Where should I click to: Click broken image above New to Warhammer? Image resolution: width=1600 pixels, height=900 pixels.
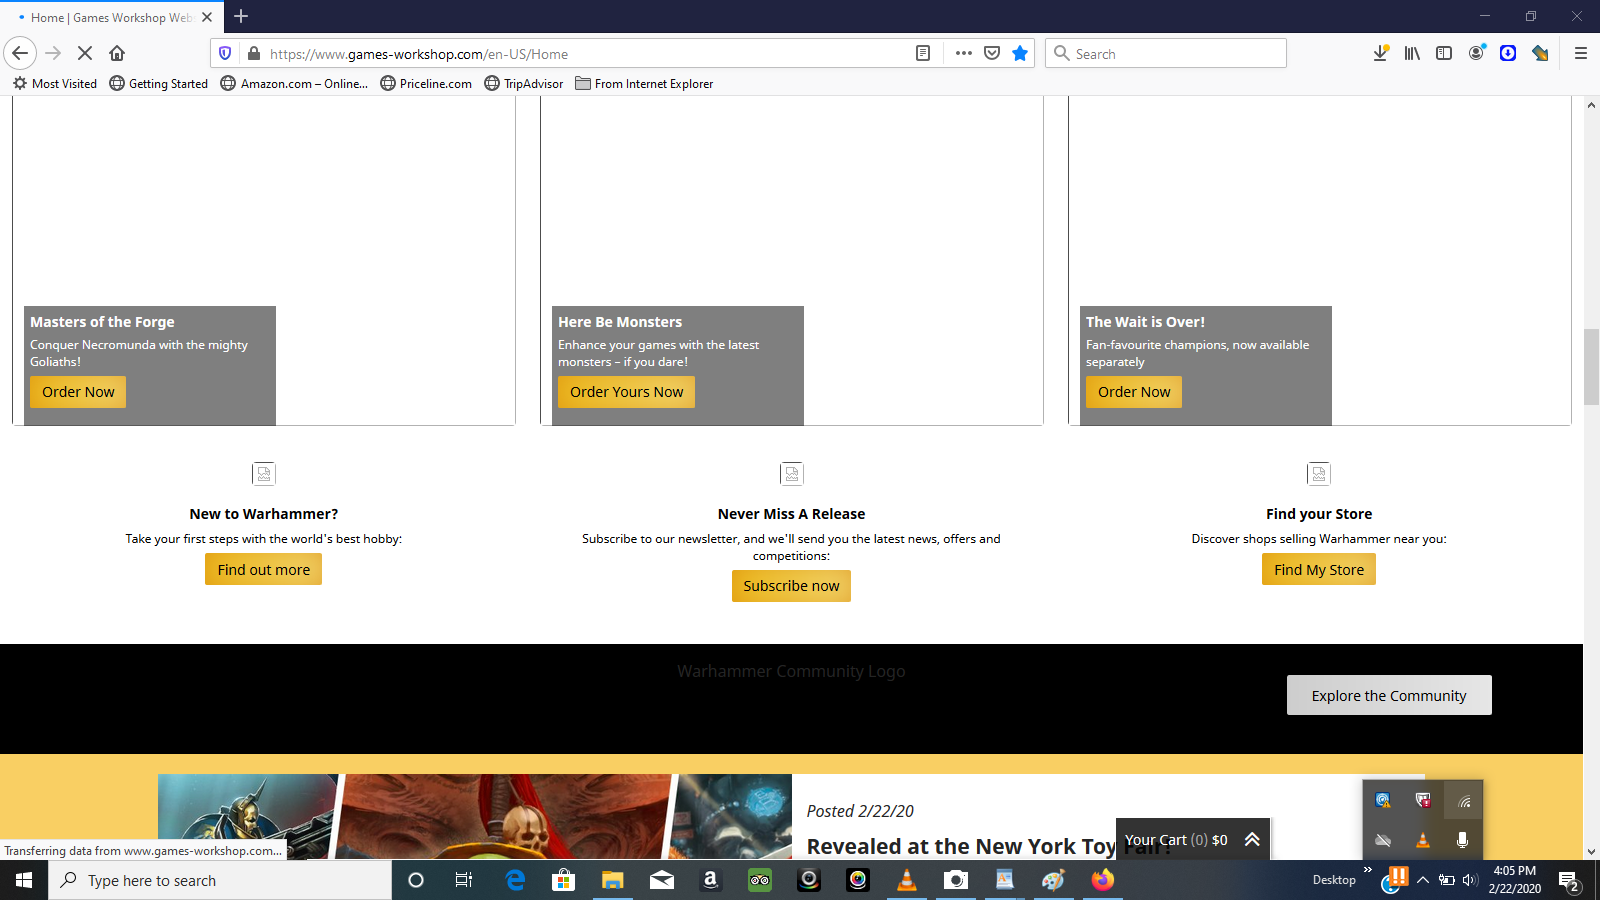[x=264, y=474]
